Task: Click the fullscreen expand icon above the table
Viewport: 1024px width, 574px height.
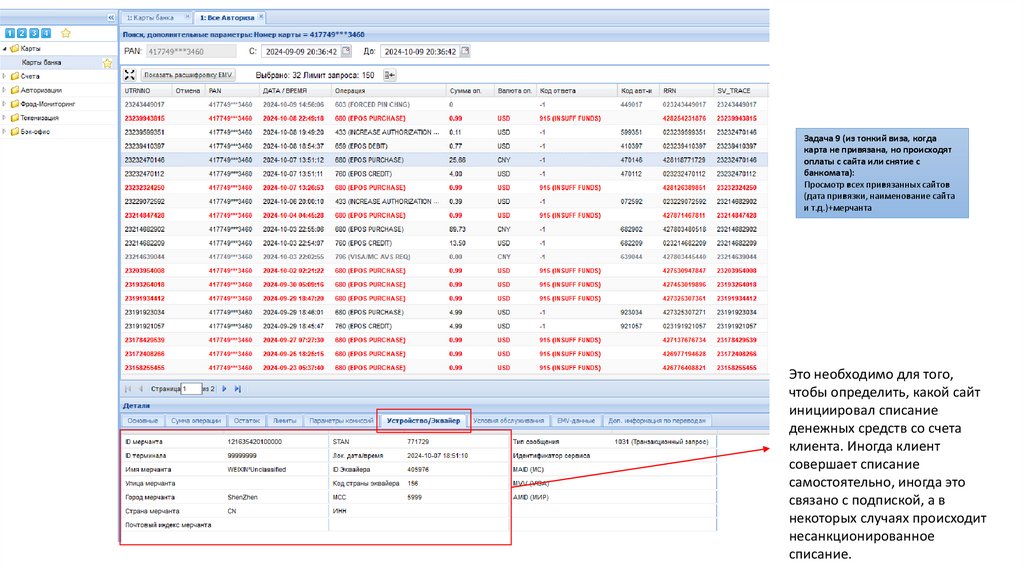Action: pos(129,74)
